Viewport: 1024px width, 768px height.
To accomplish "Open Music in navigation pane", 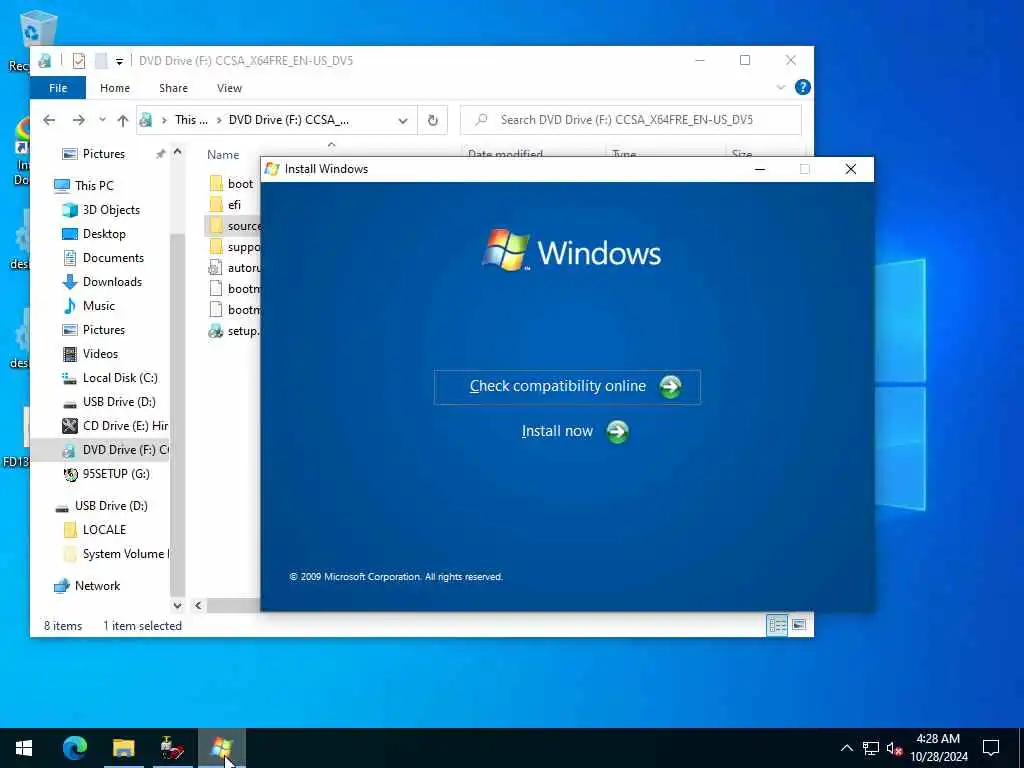I will point(99,306).
